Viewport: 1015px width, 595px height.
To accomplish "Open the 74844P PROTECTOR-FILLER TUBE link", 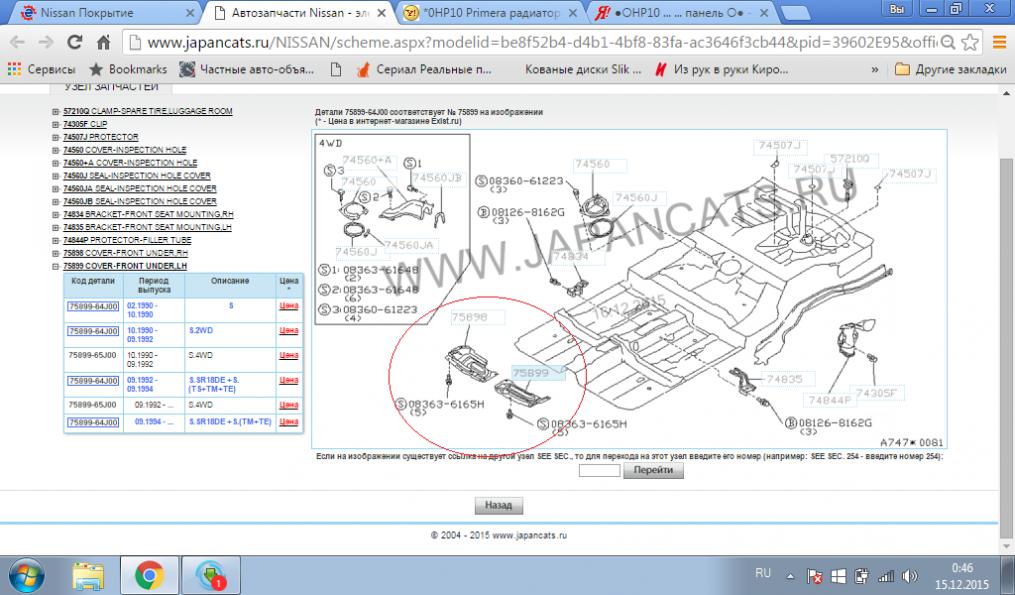I will pos(128,240).
